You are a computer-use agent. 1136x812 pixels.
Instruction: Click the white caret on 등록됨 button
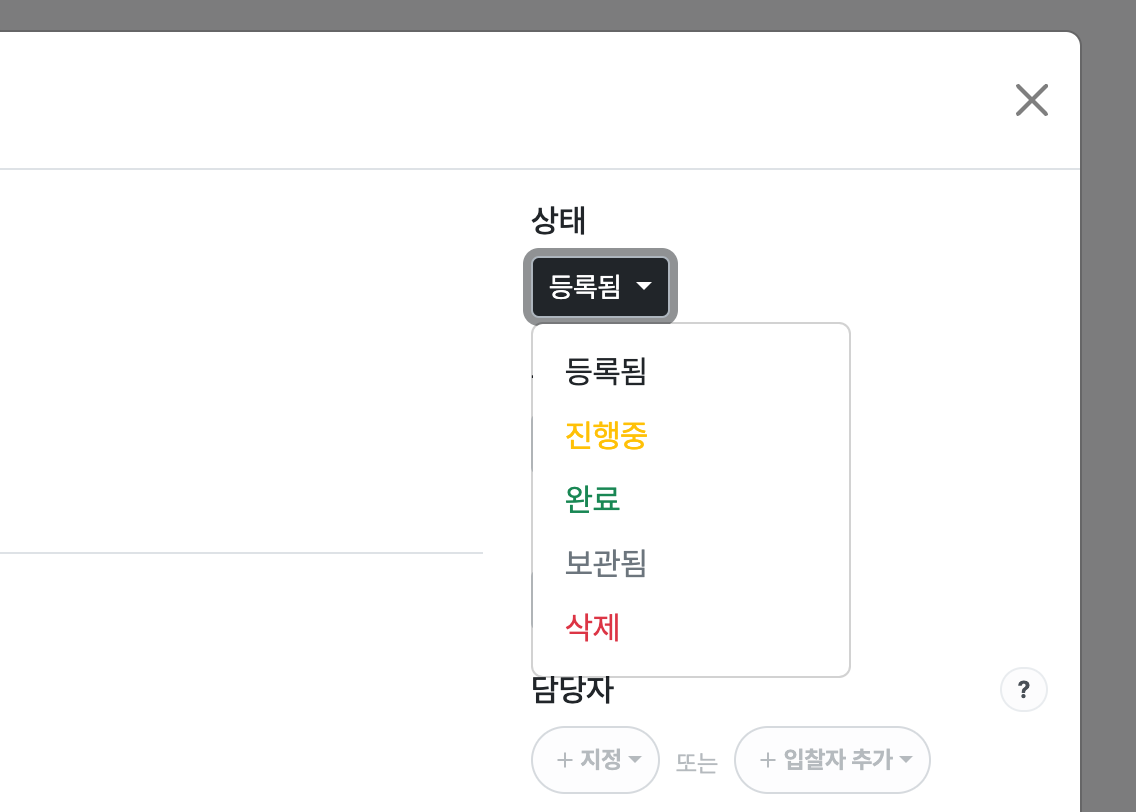pyautogui.click(x=644, y=286)
